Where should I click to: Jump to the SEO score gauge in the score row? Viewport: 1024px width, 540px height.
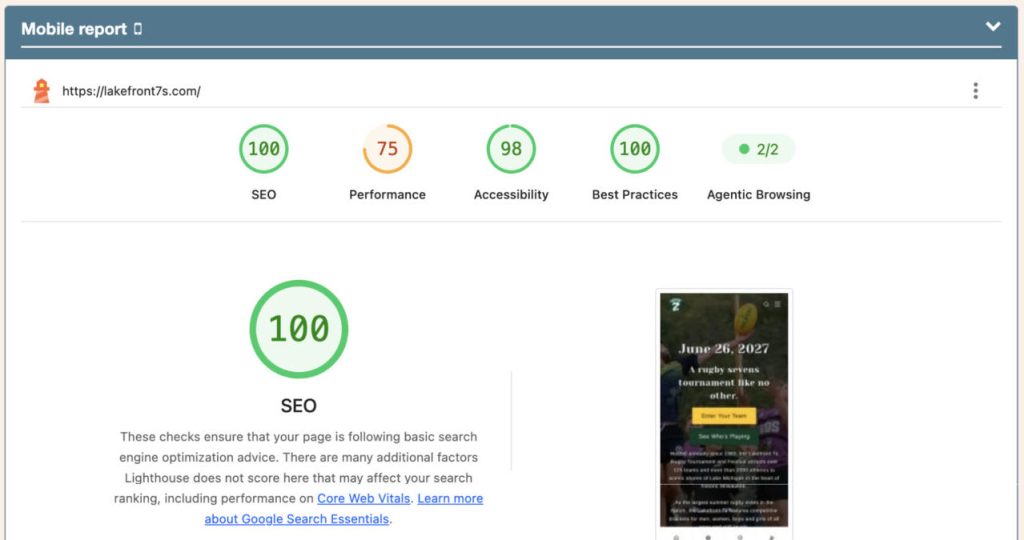click(x=264, y=149)
